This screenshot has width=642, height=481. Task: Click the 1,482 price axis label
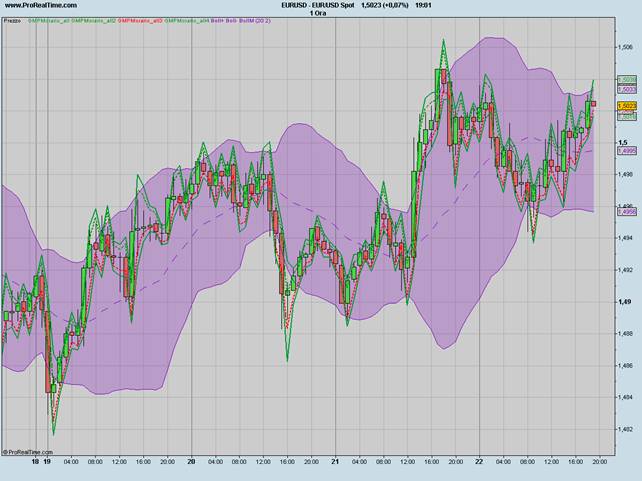626,429
